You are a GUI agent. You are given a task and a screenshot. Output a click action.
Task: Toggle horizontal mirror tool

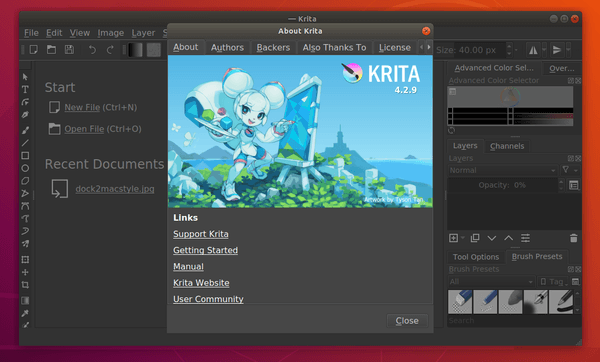[533, 50]
